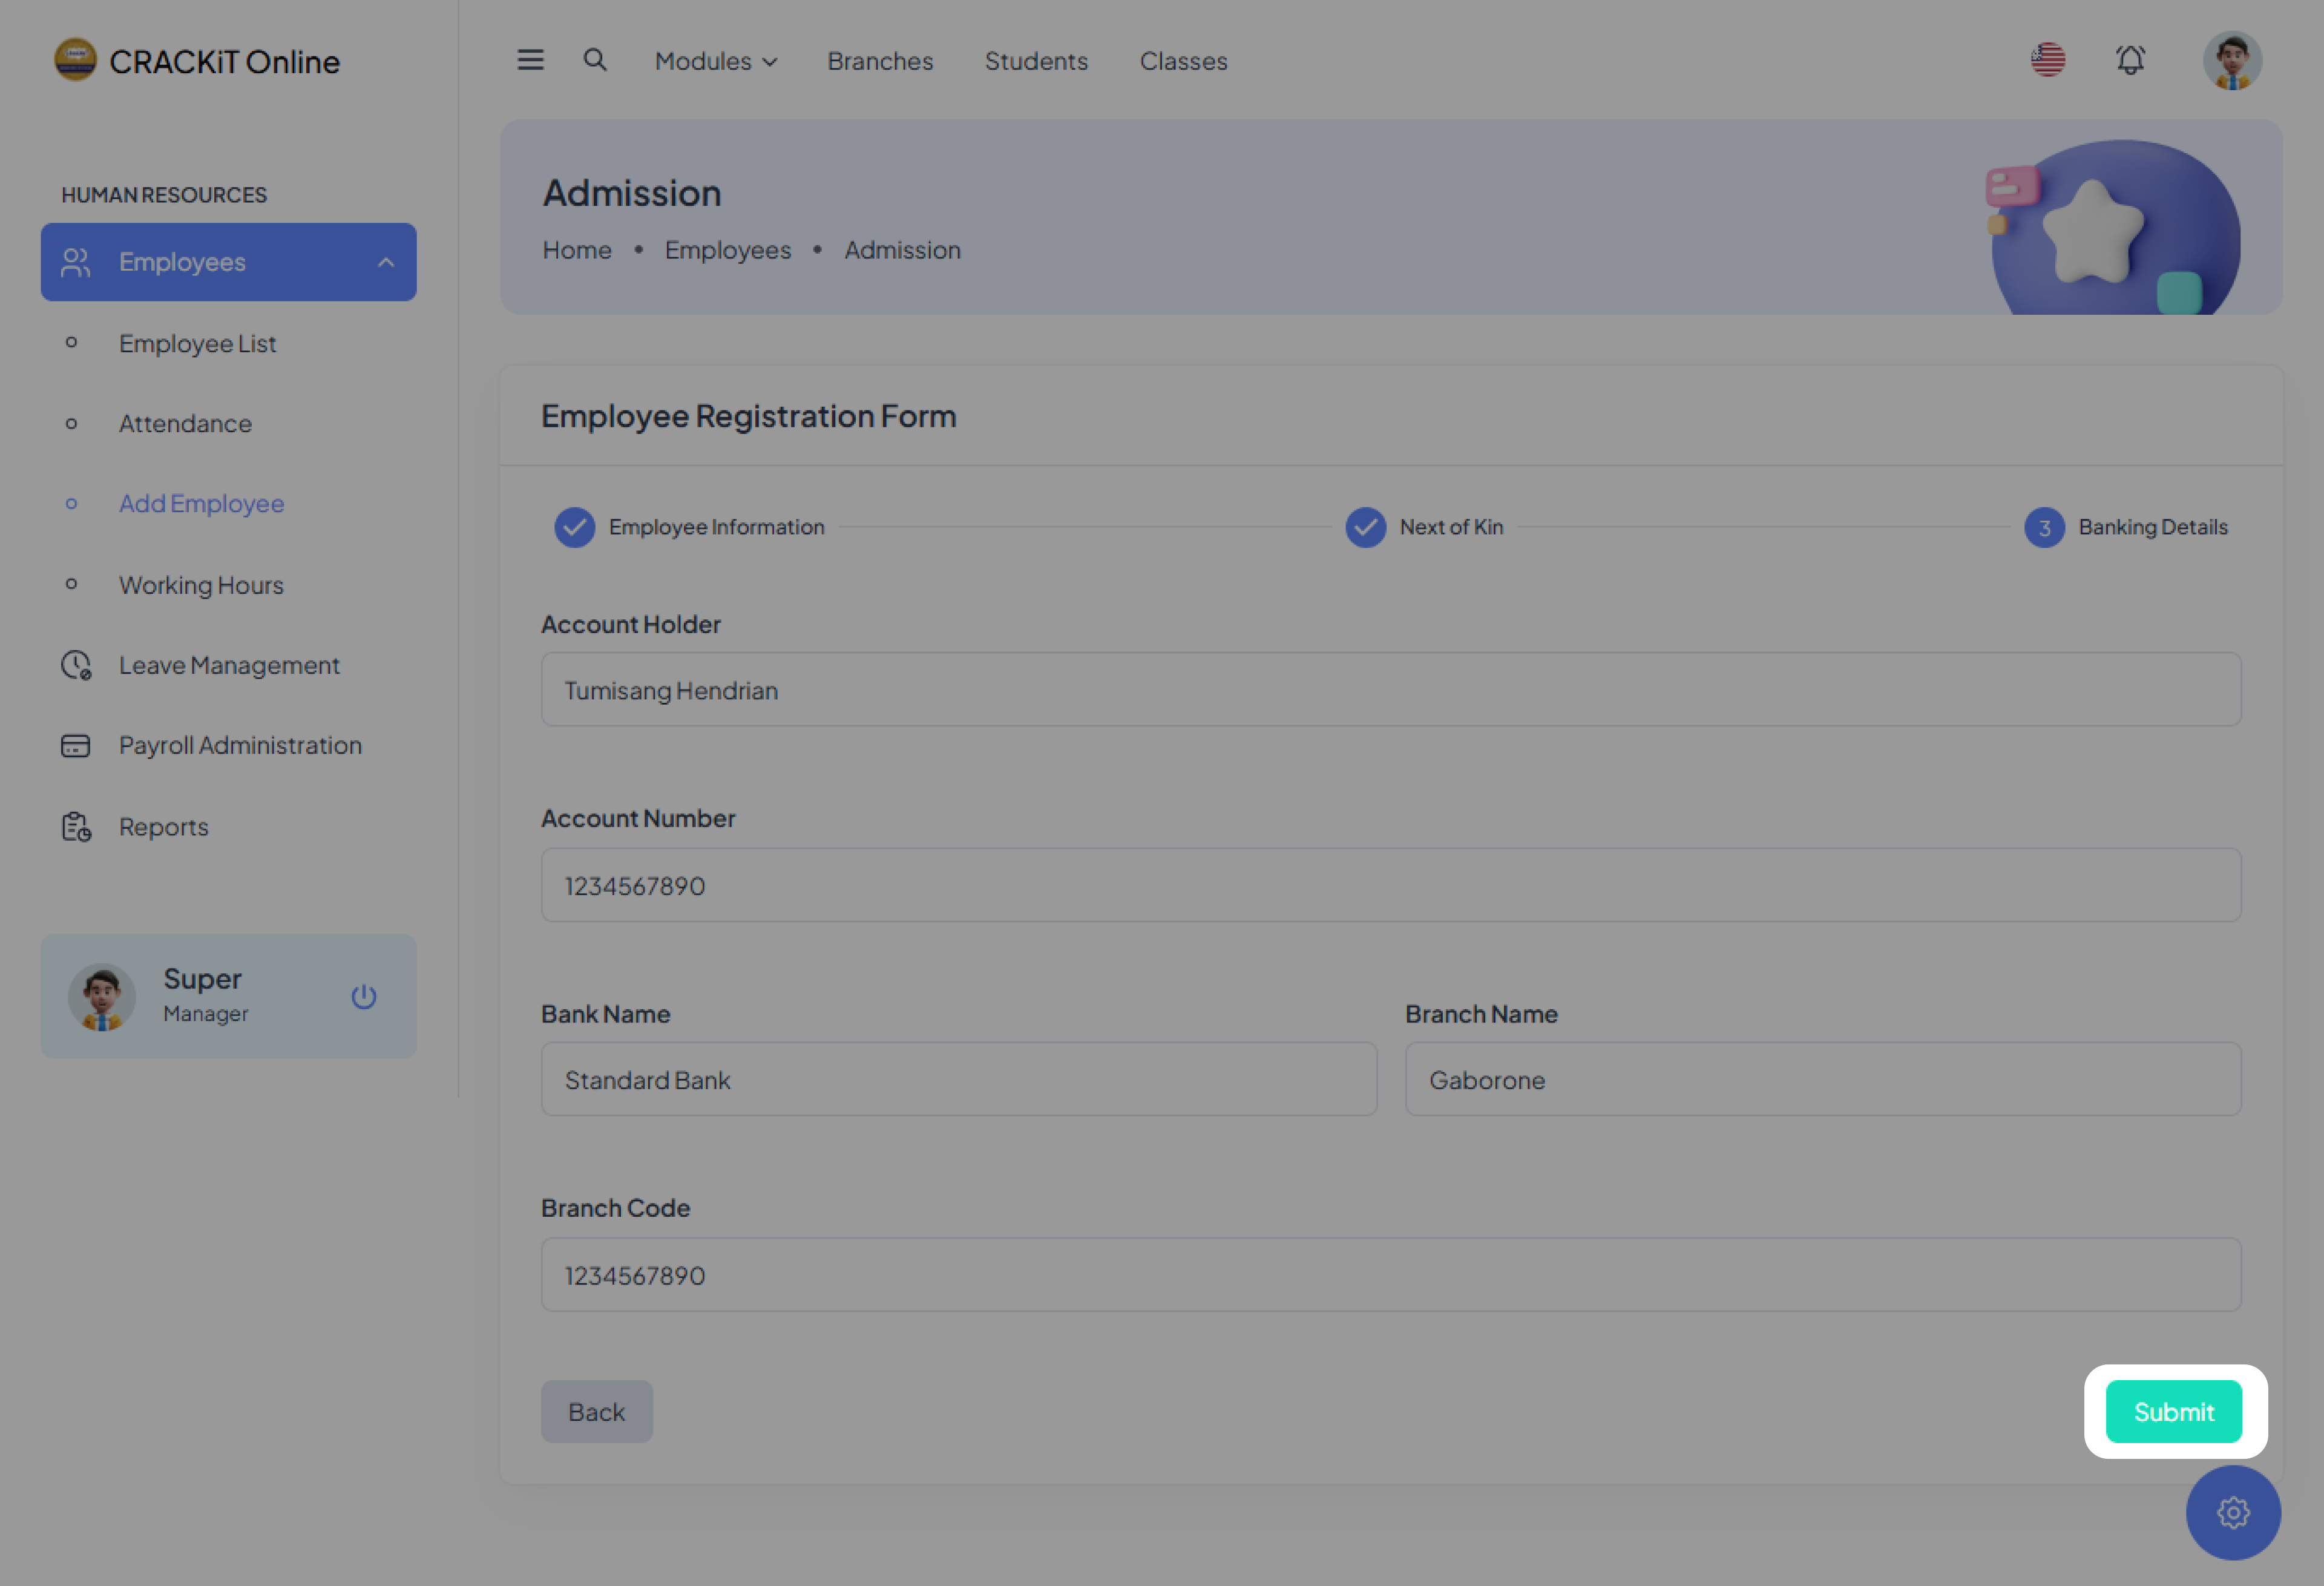The image size is (2324, 1586).
Task: Click the hamburger menu icon
Action: (x=530, y=60)
